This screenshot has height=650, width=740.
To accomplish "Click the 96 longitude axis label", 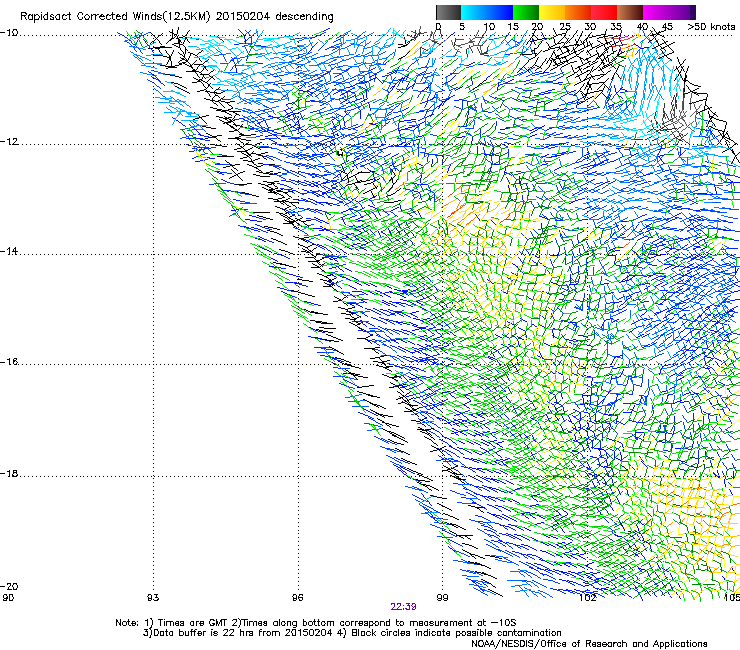I will coord(297,598).
